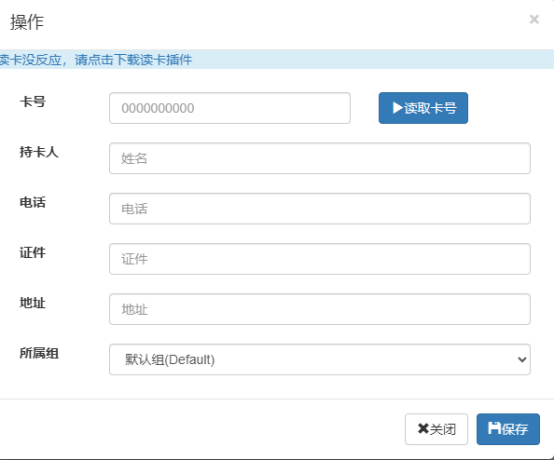
Task: Click the 地址 input field
Action: point(320,309)
